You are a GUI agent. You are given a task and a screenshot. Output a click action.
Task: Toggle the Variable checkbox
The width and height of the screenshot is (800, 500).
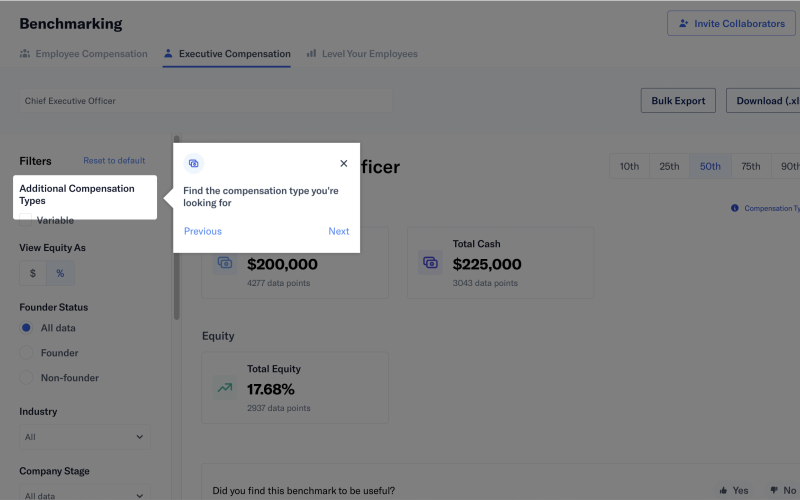point(27,220)
